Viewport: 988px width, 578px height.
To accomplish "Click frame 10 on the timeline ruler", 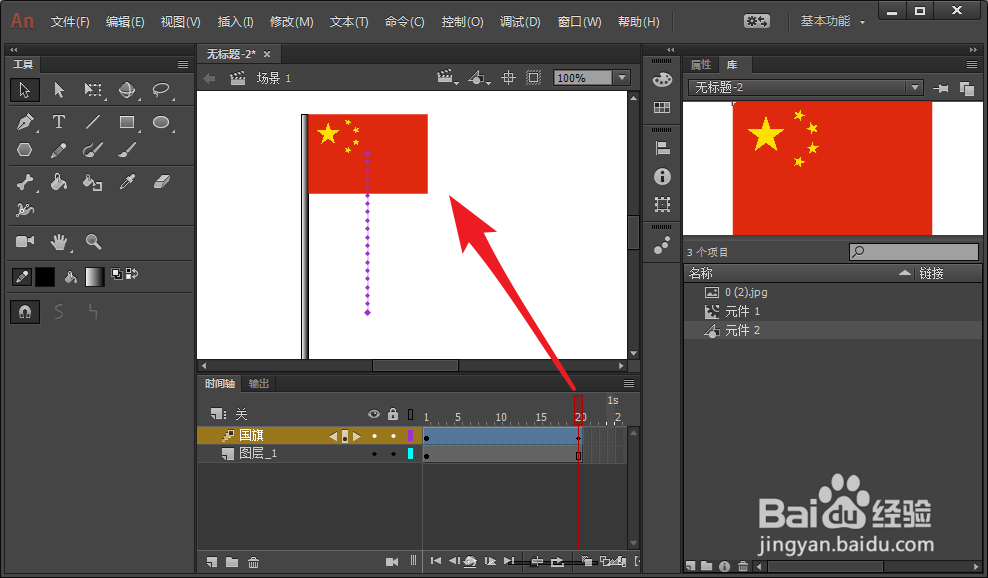I will pos(501,417).
